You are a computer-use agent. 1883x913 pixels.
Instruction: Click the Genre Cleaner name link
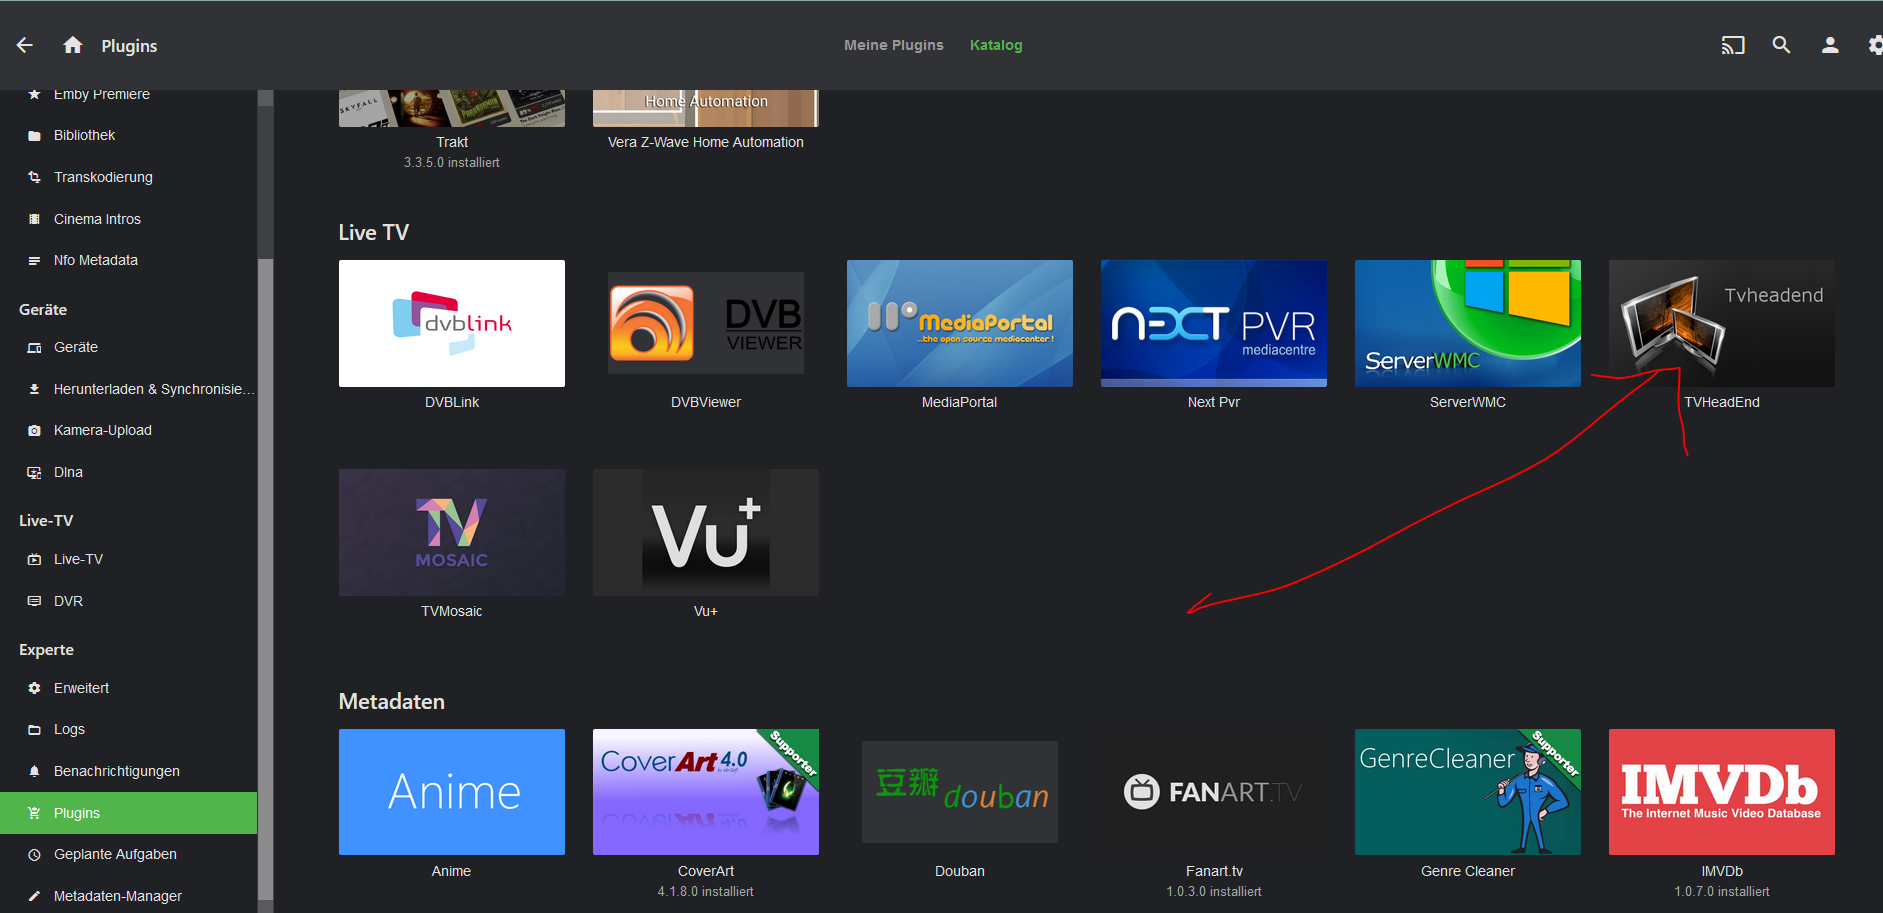pyautogui.click(x=1468, y=871)
